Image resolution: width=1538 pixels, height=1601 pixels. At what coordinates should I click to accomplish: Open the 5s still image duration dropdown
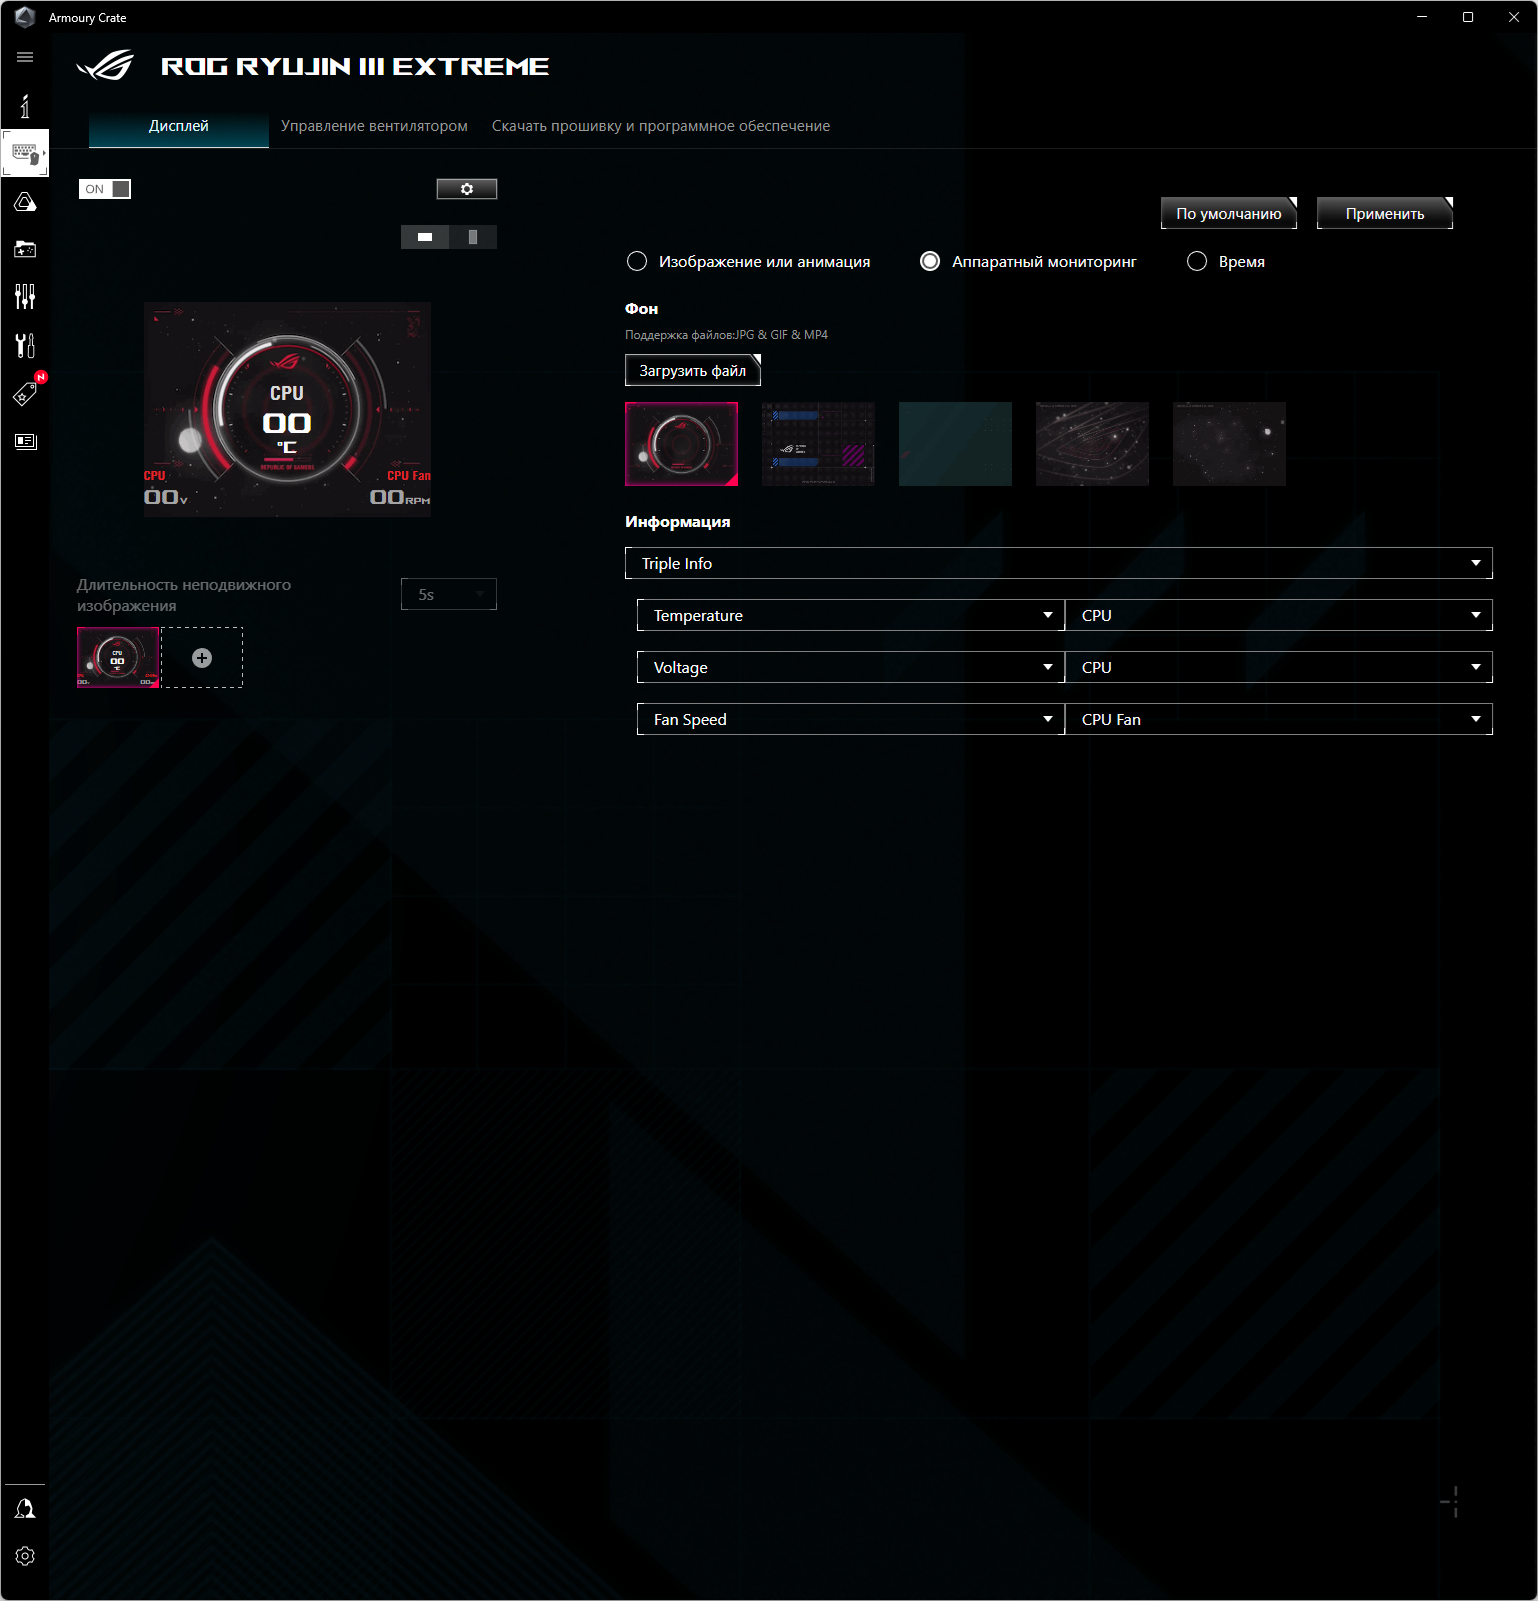pyautogui.click(x=449, y=594)
